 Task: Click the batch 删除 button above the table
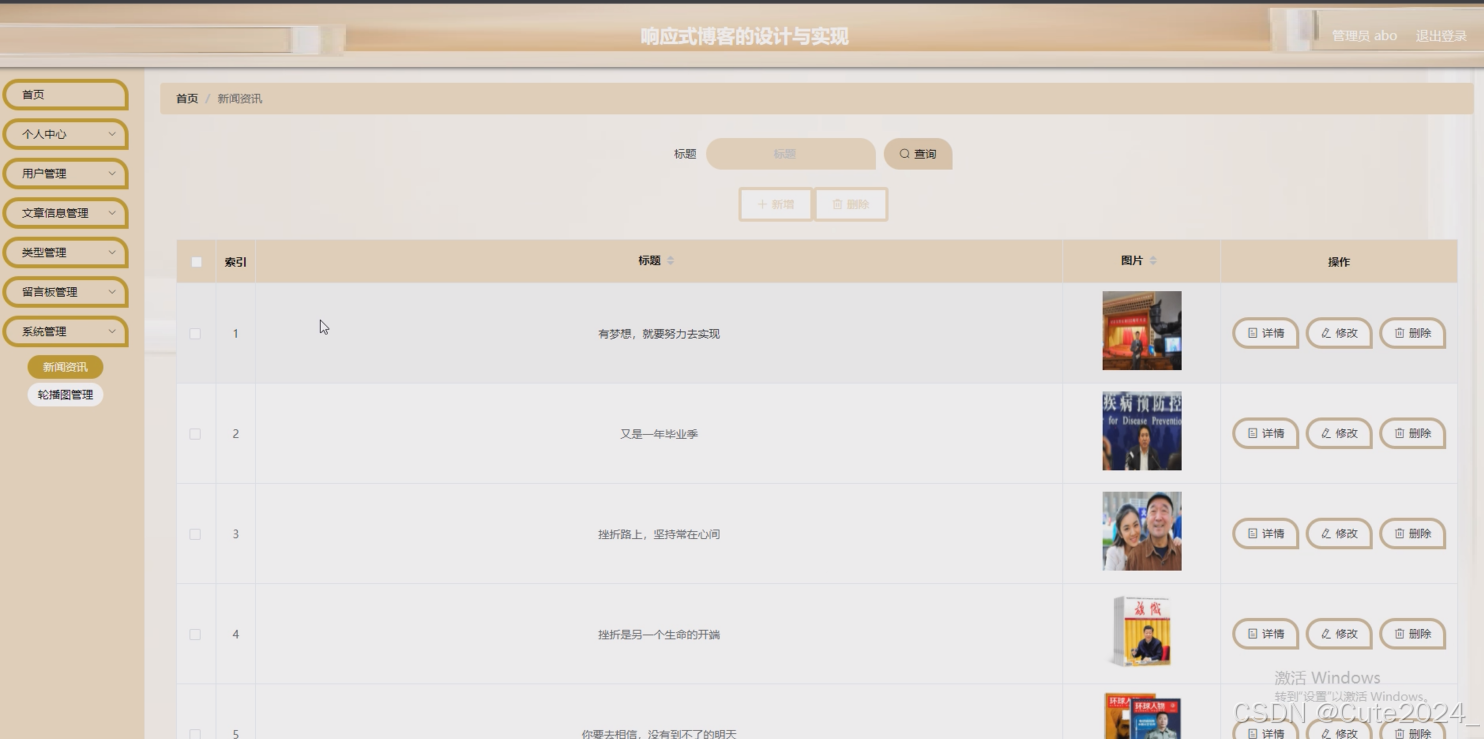(851, 204)
